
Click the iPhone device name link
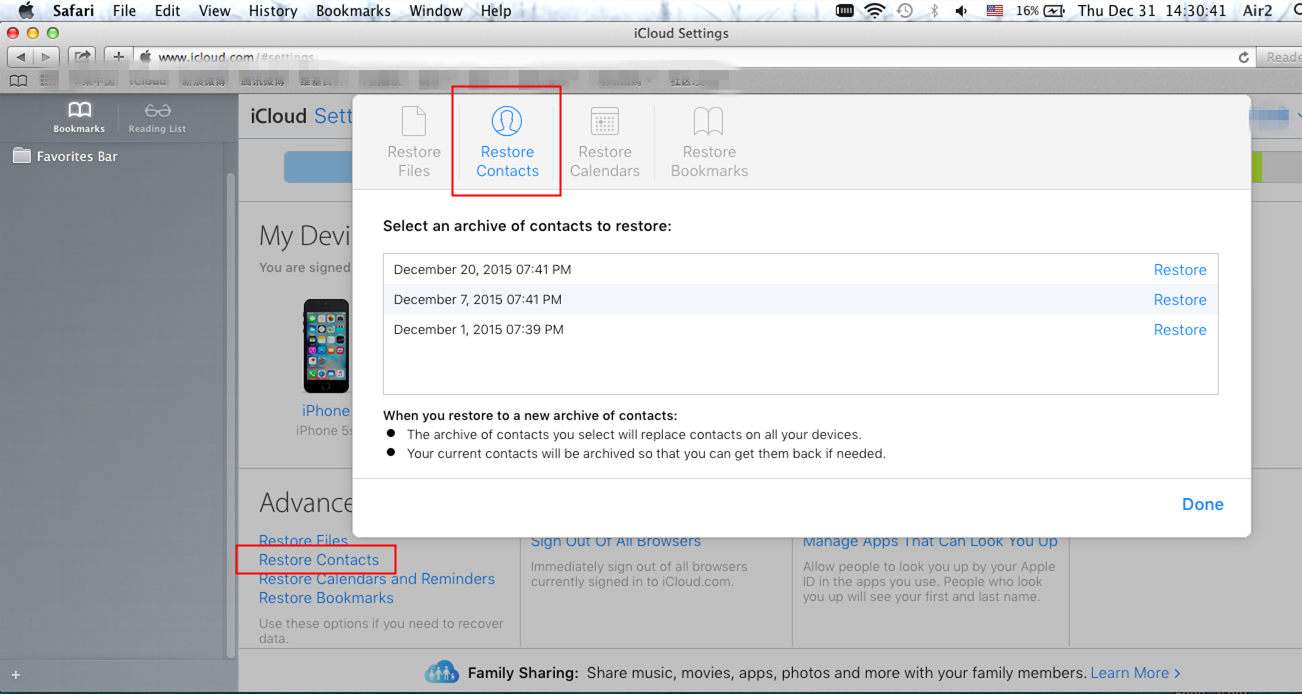pos(326,411)
